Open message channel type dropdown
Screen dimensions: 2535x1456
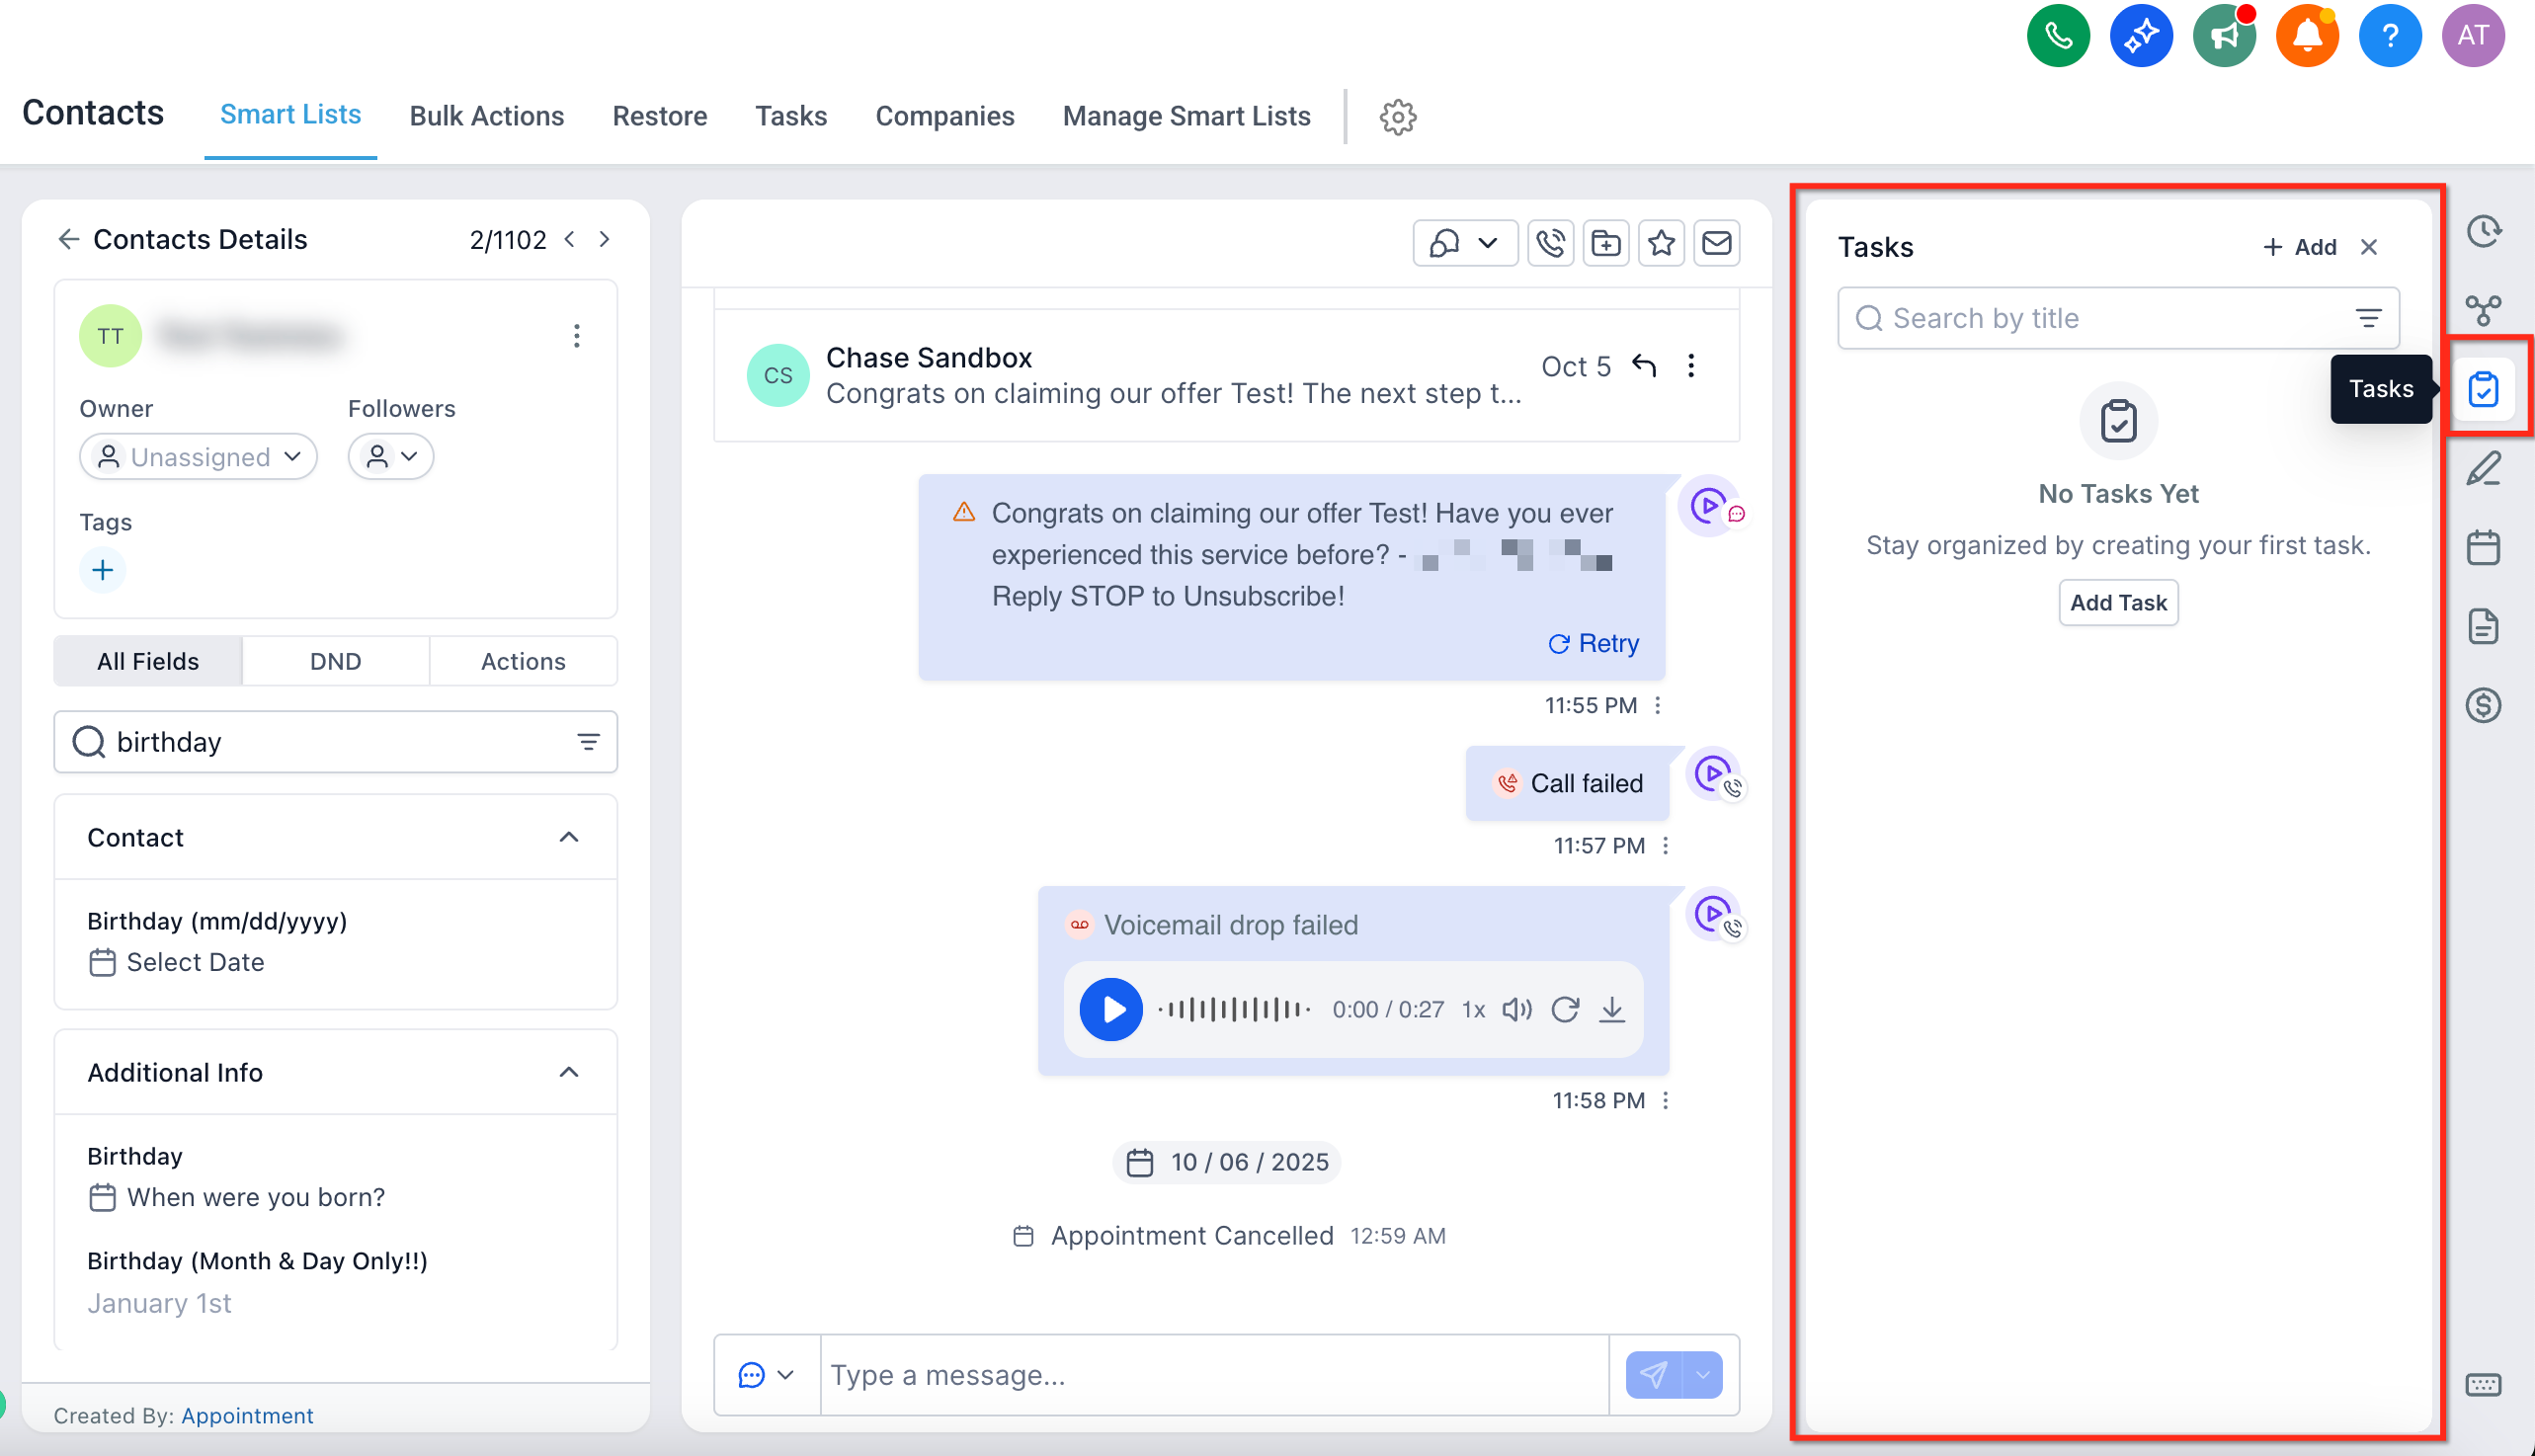(766, 1376)
